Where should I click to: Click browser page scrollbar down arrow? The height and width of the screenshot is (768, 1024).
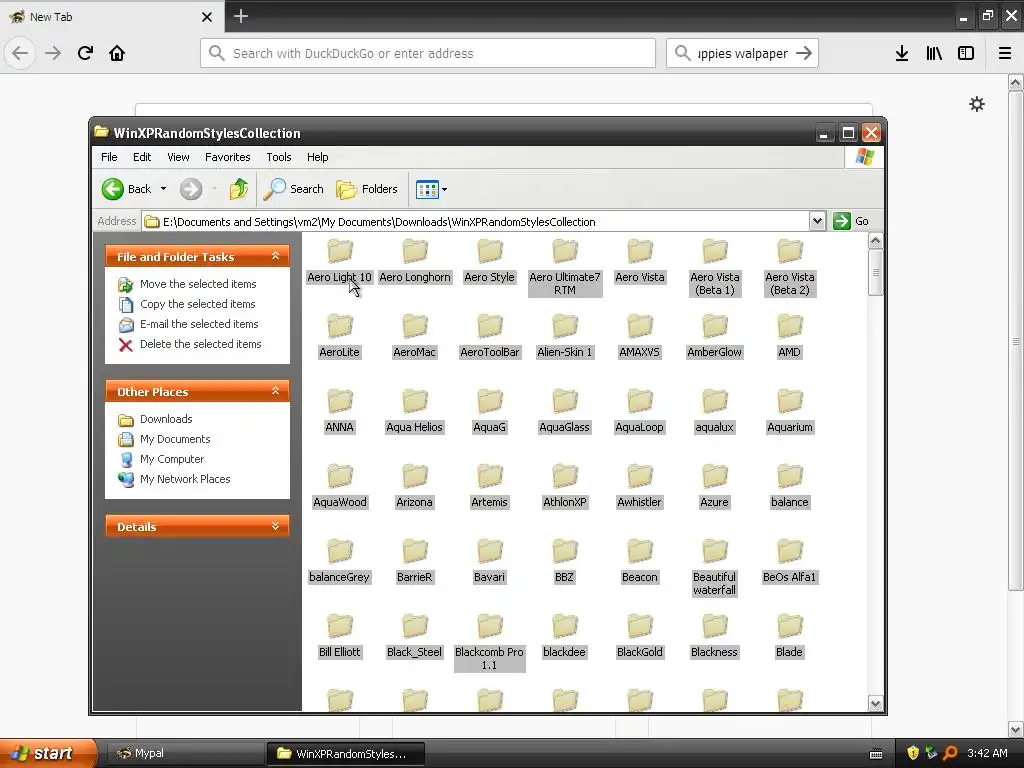coord(1015,729)
